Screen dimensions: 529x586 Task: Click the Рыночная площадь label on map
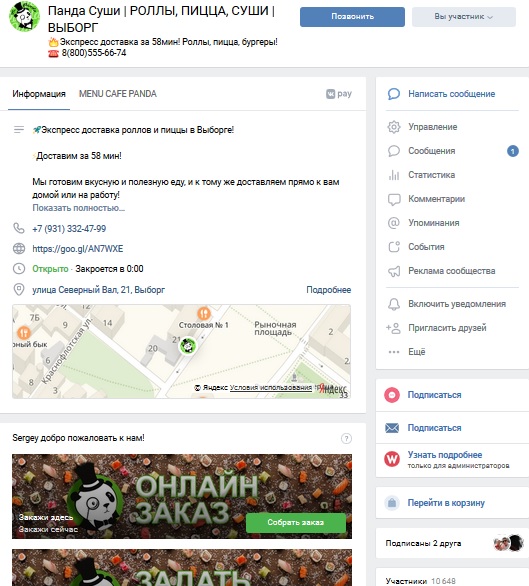[275, 328]
